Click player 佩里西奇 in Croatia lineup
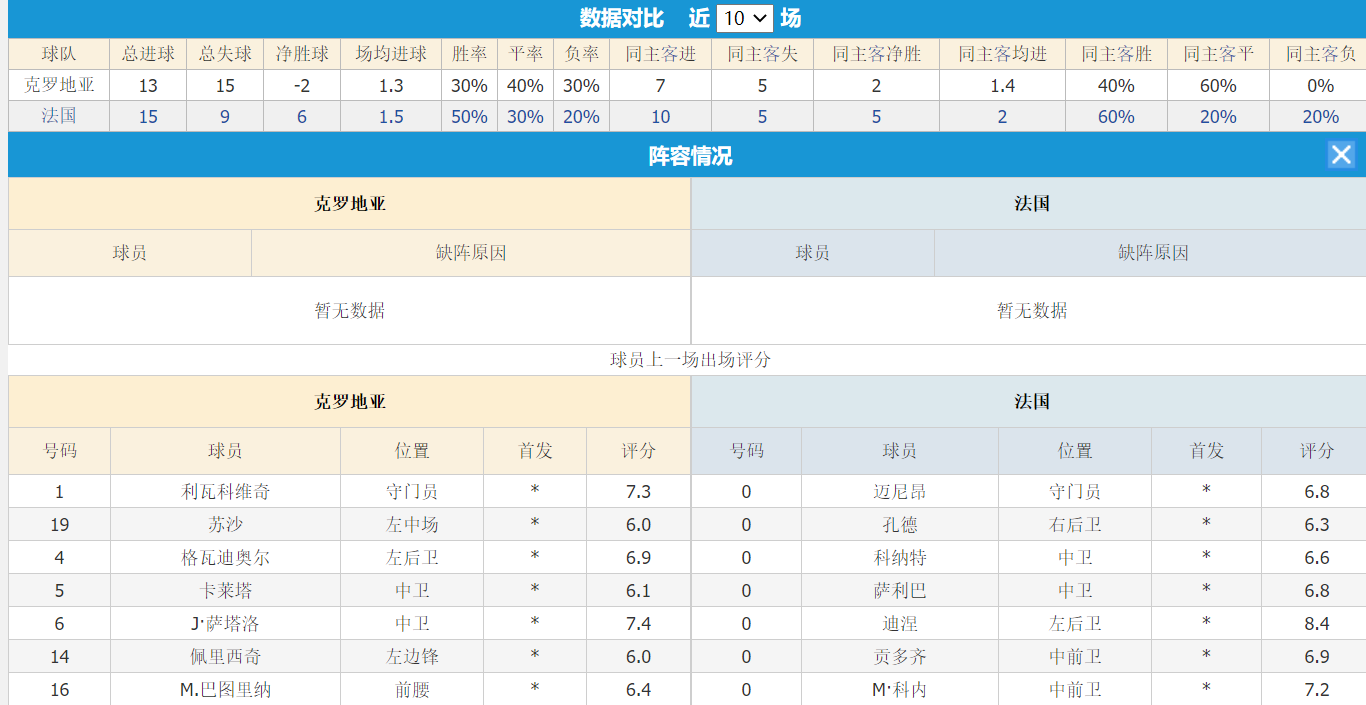Screen dimensions: 1366x705 coord(223,656)
